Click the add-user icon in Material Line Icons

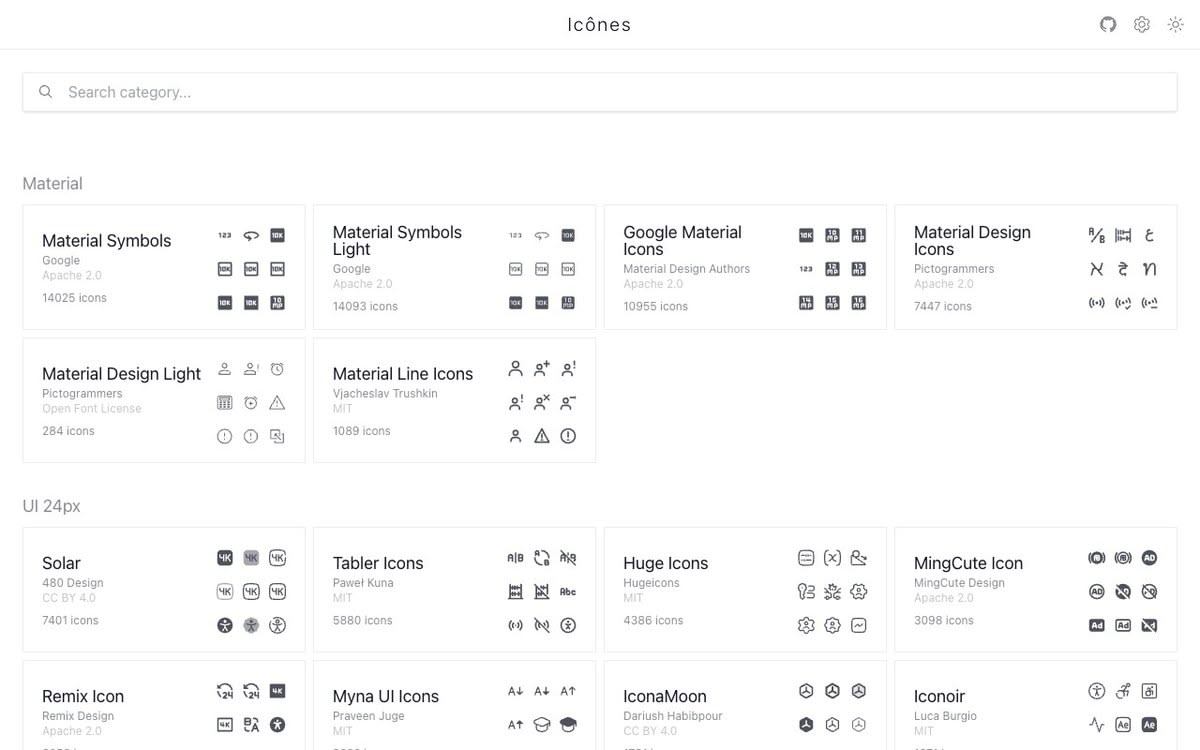(542, 369)
